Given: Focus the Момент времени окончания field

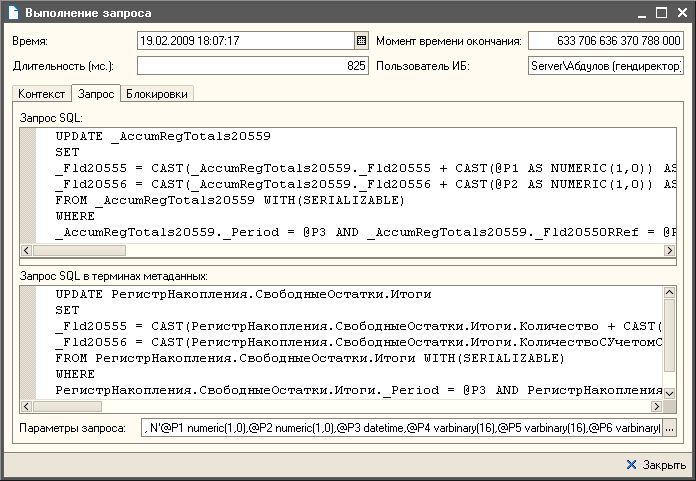Looking at the screenshot, I should (x=605, y=41).
